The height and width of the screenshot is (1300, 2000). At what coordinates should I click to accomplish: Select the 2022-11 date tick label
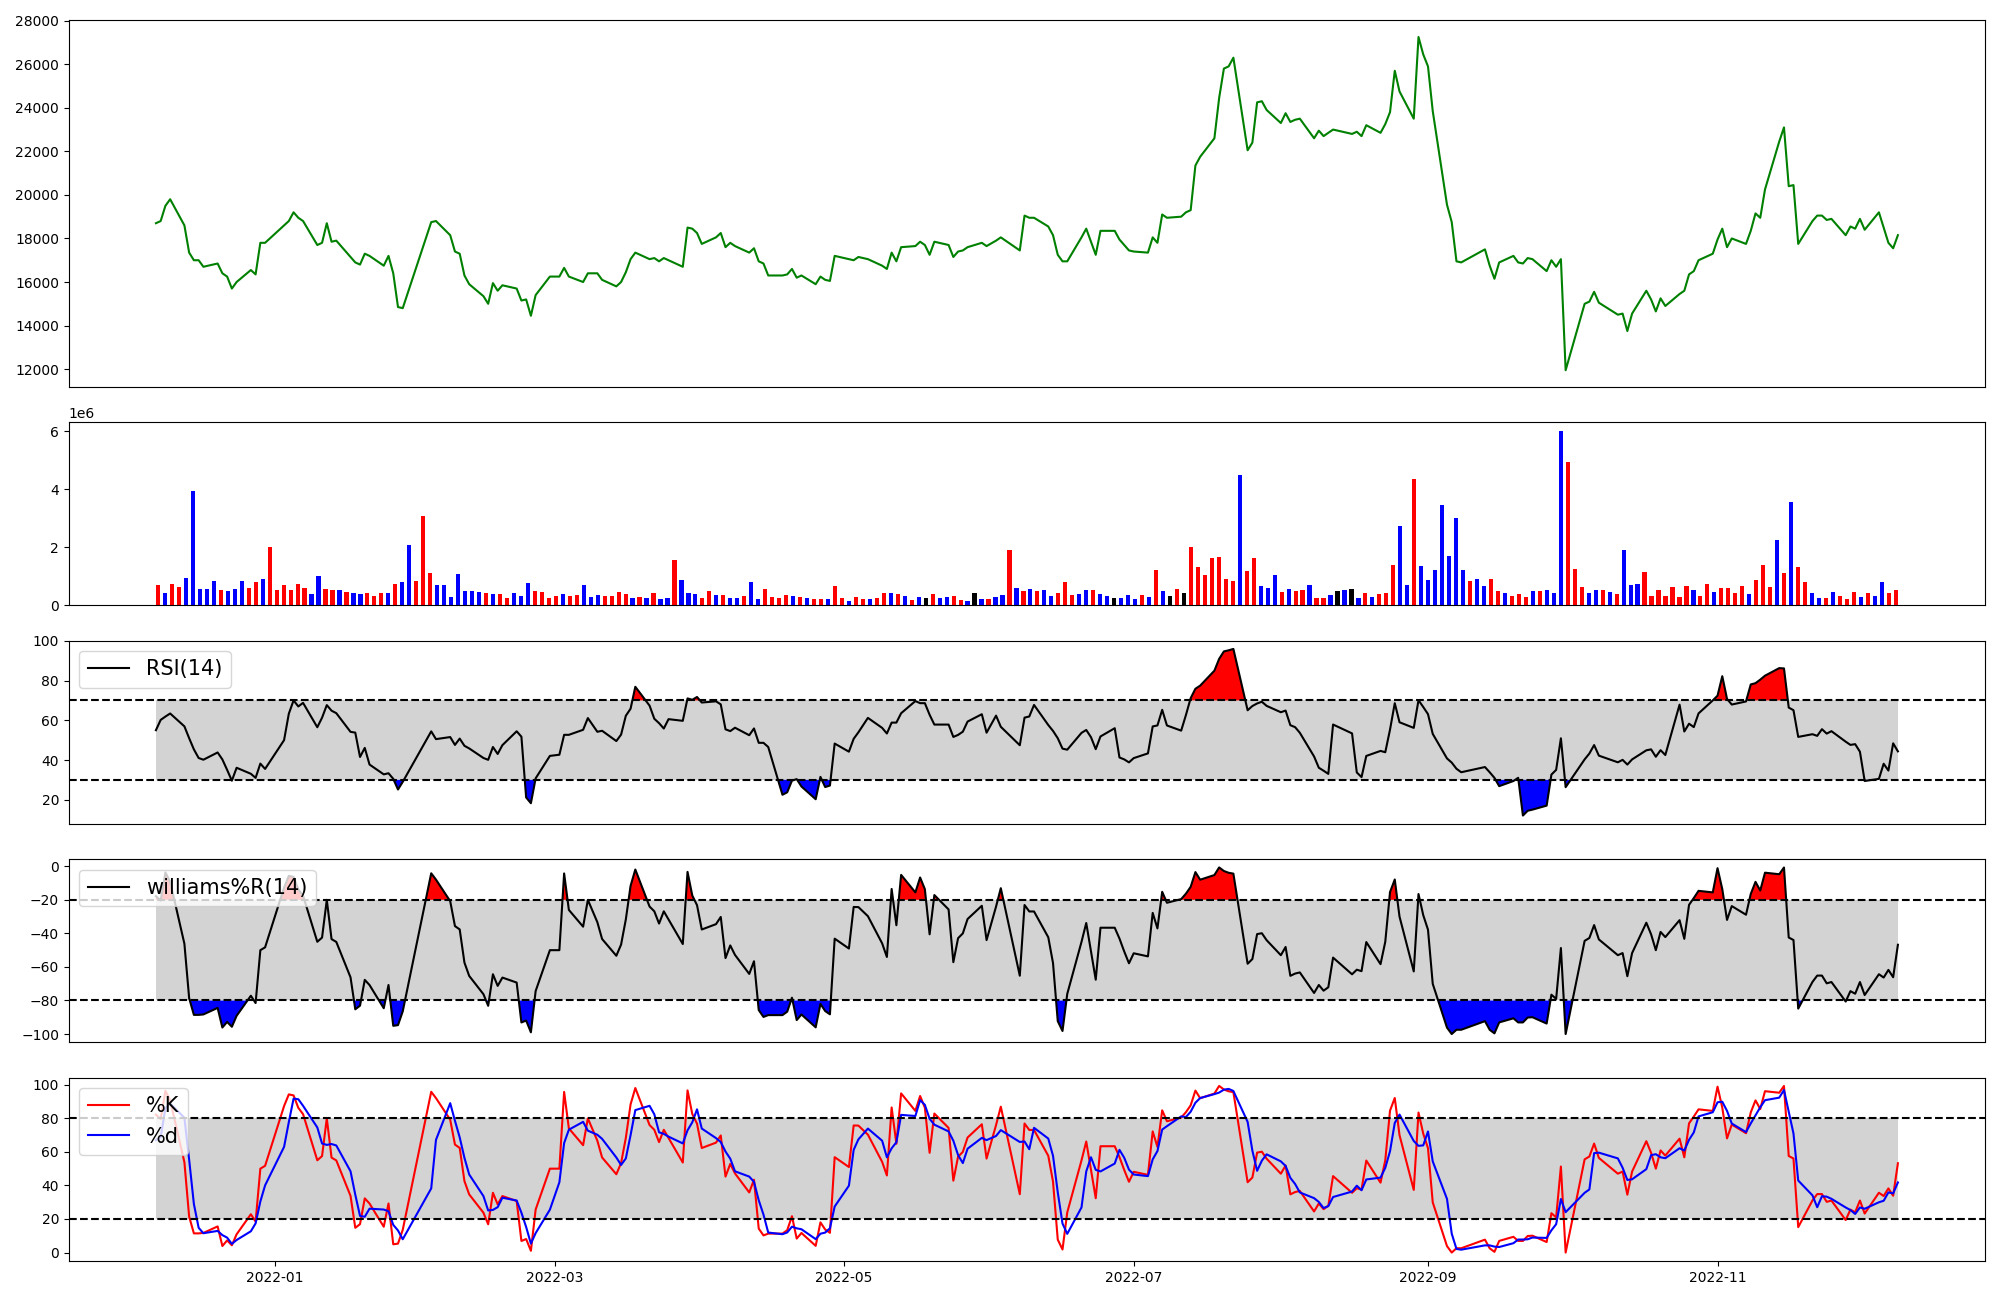point(1718,1277)
